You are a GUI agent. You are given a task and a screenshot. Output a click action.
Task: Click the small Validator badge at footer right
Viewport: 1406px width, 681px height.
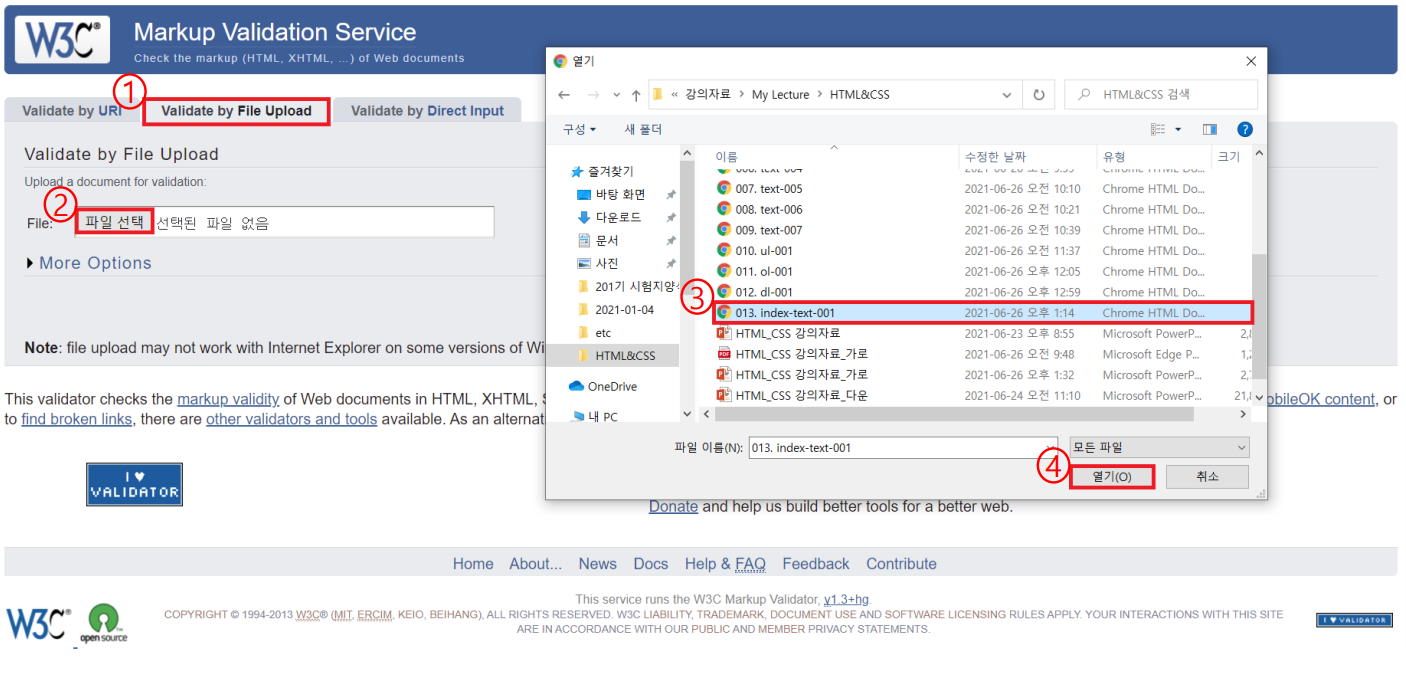point(1354,620)
